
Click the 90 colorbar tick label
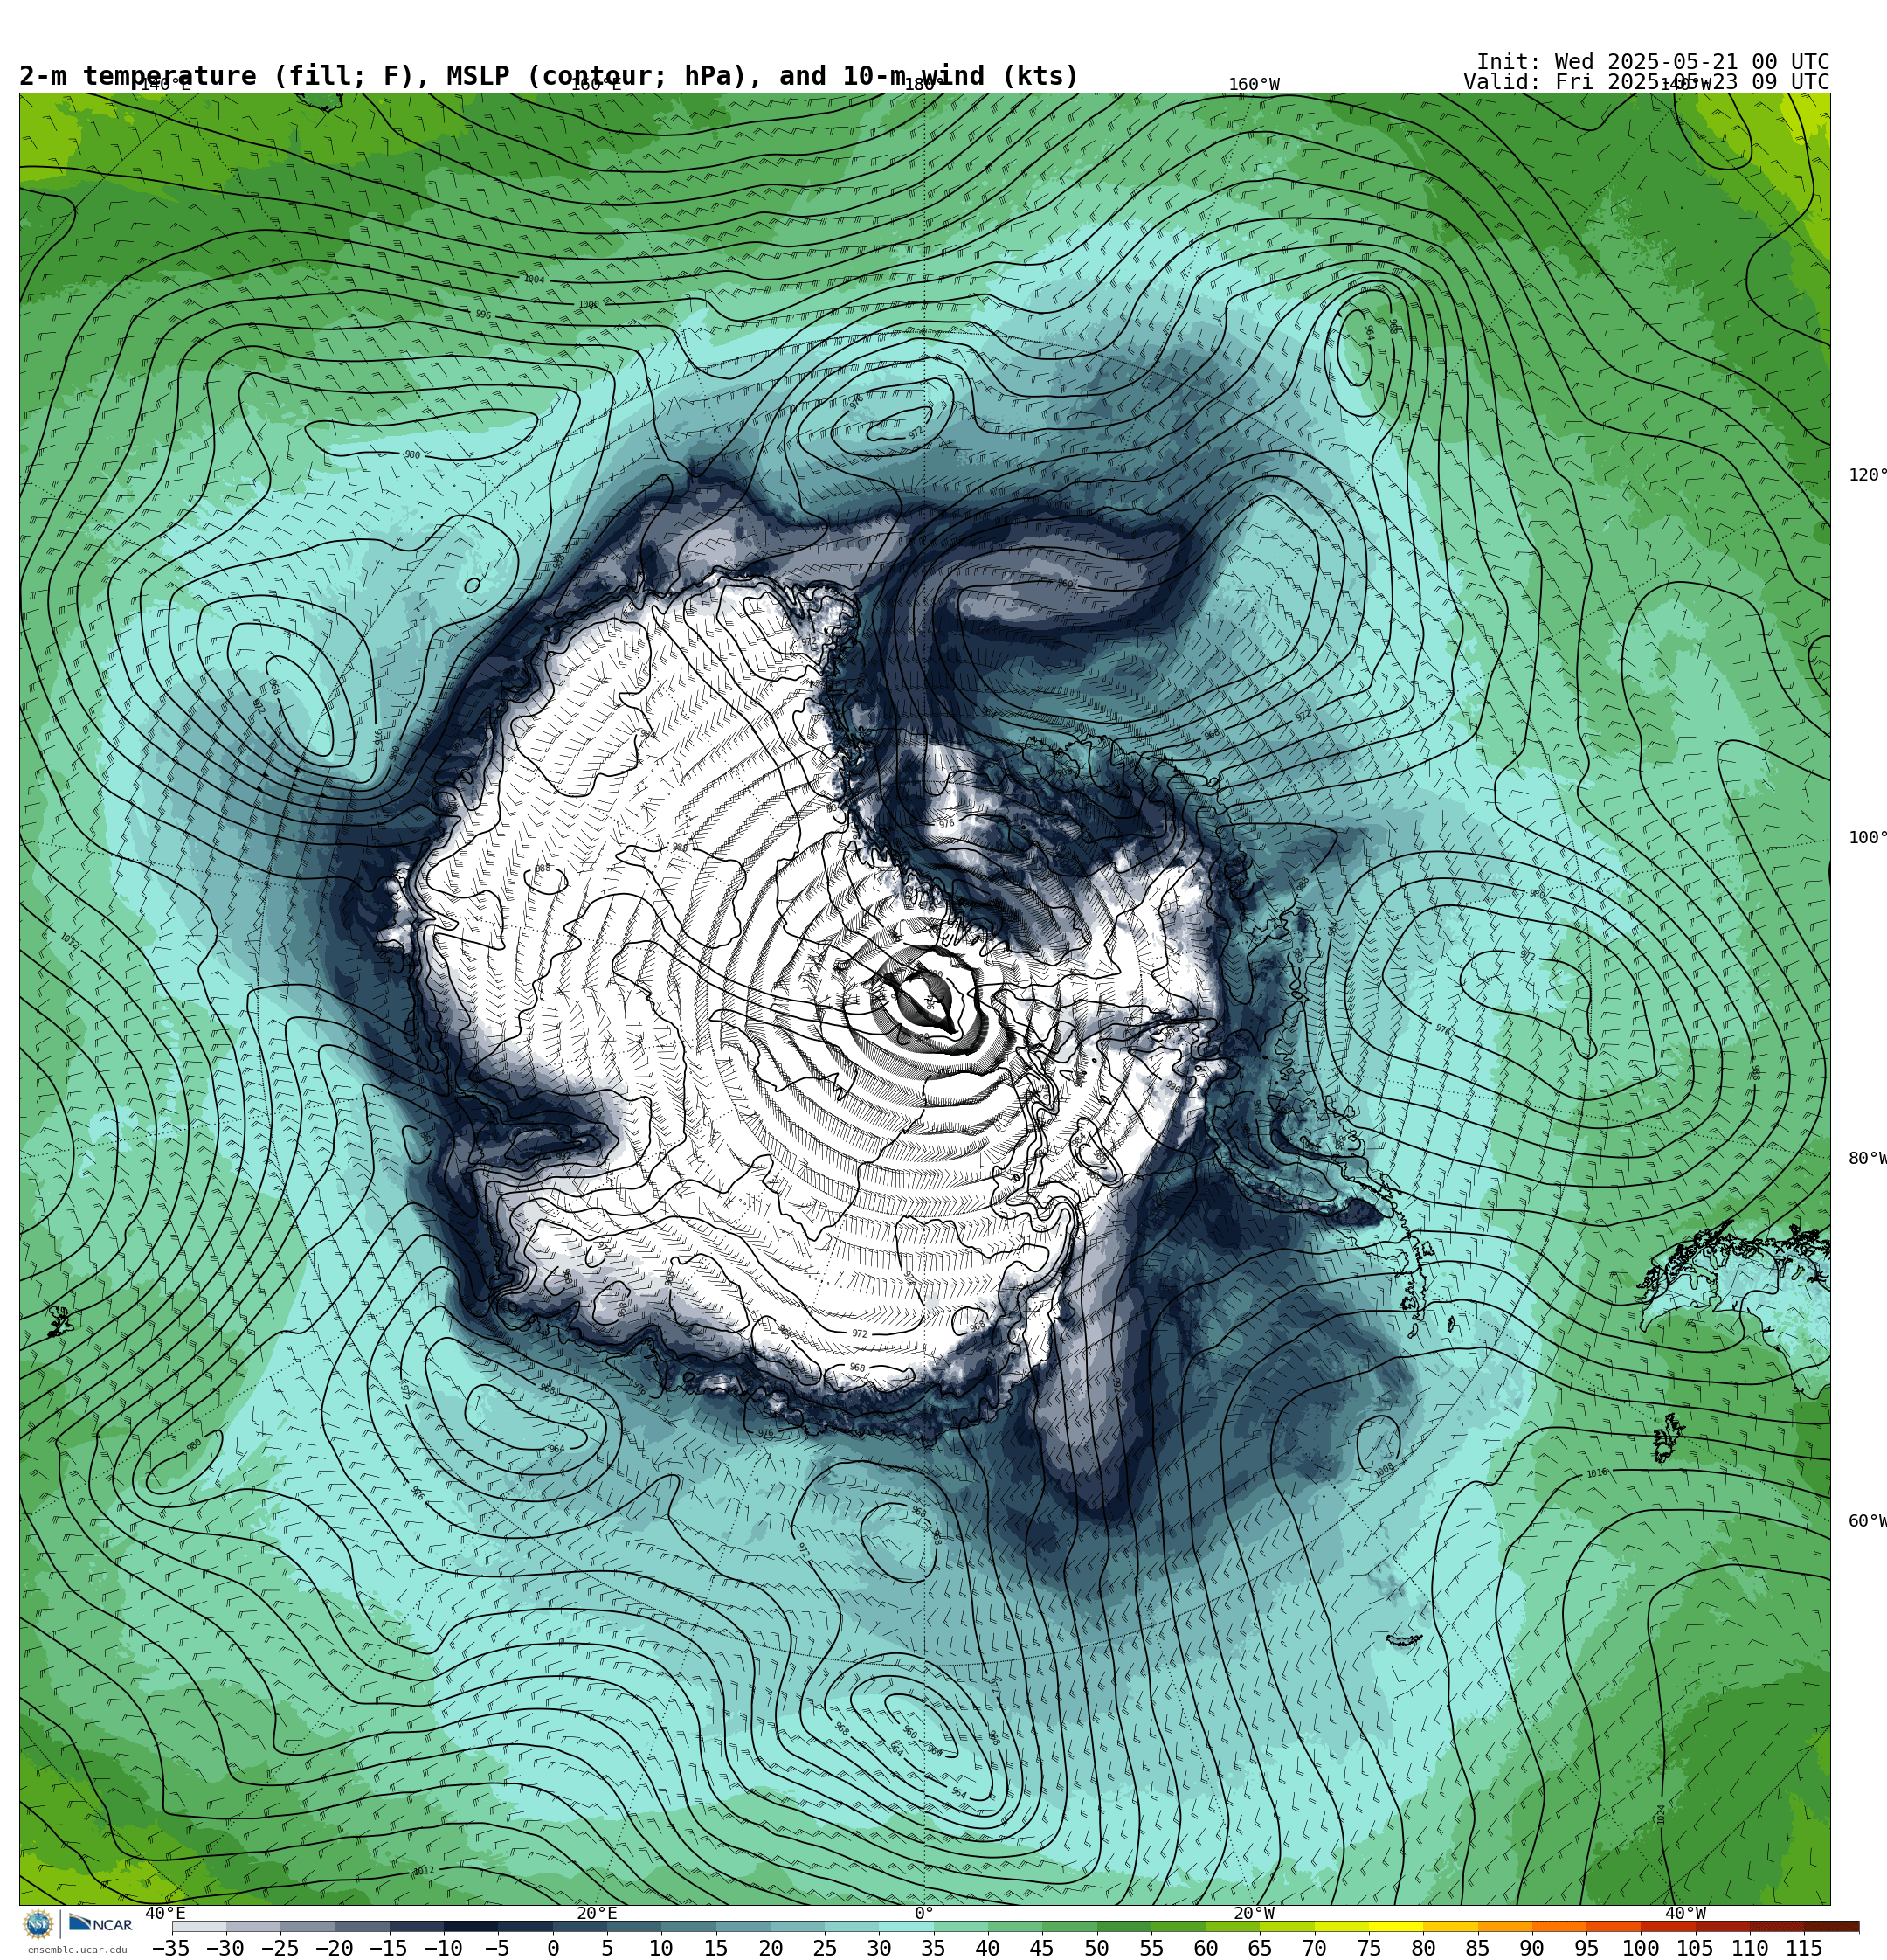tap(1531, 1948)
